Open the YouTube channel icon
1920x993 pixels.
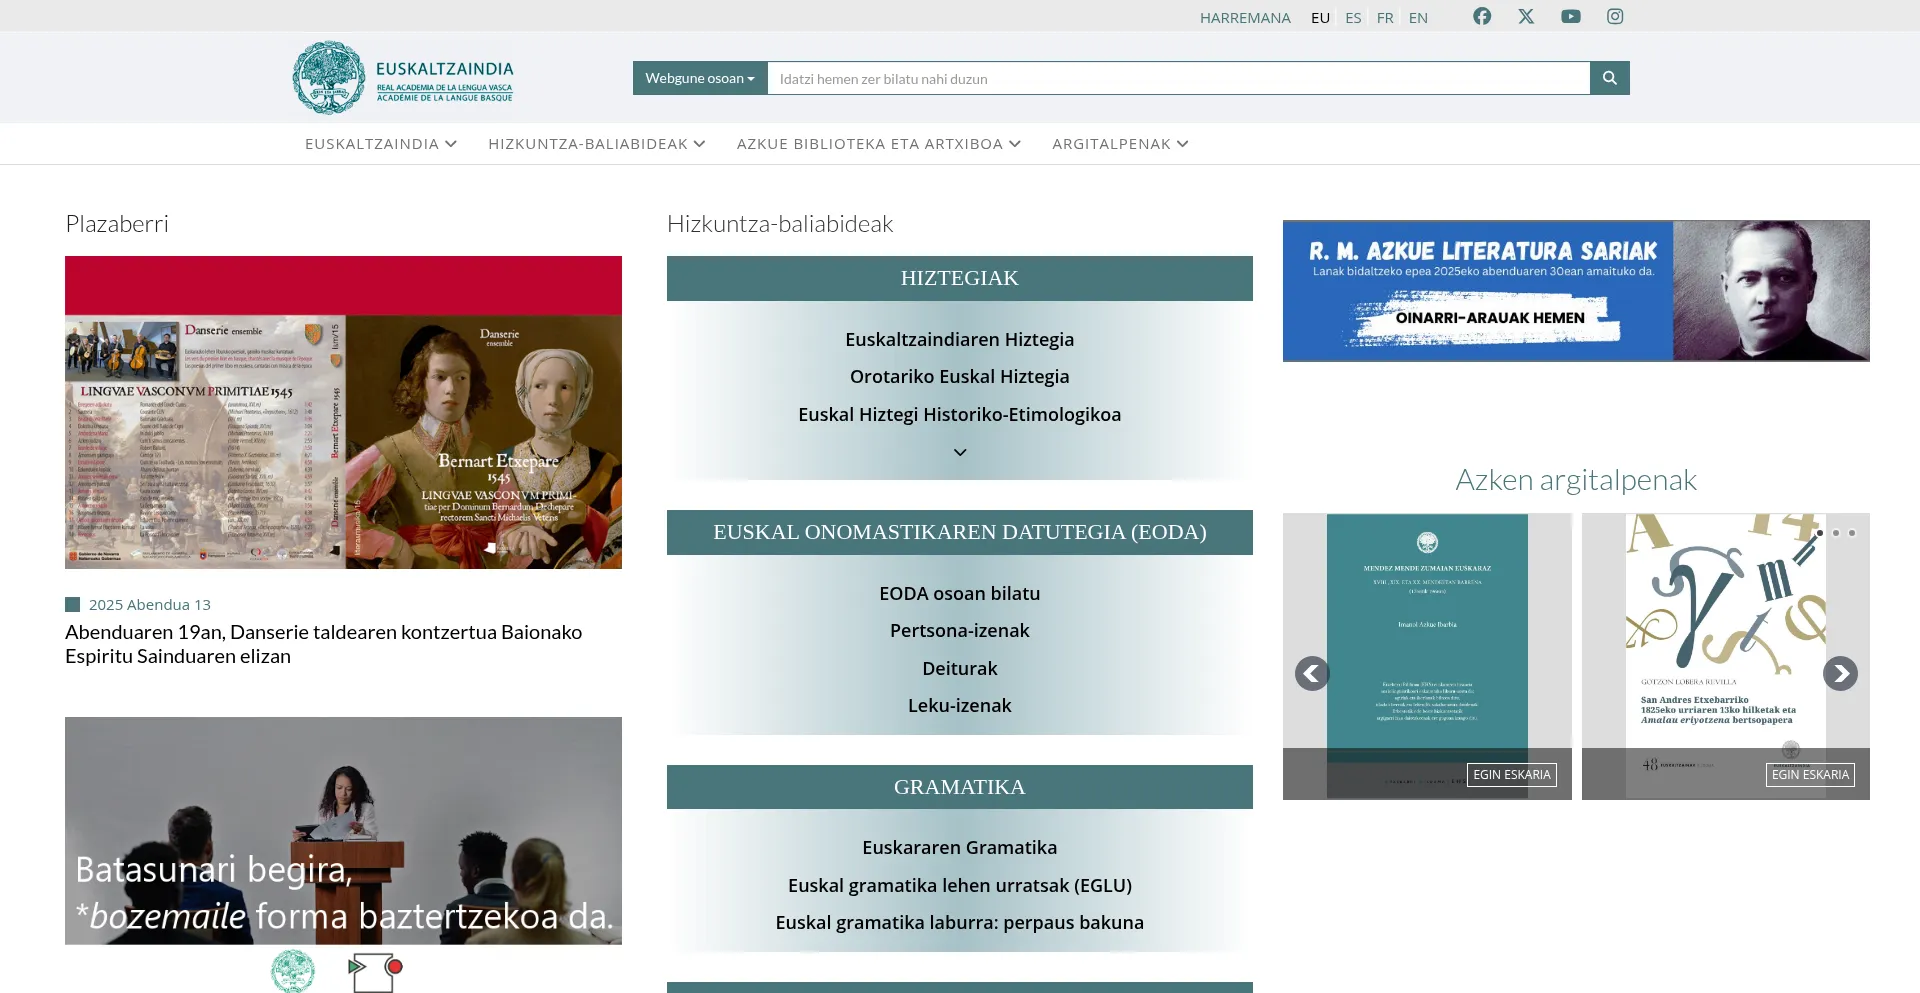[x=1571, y=16]
